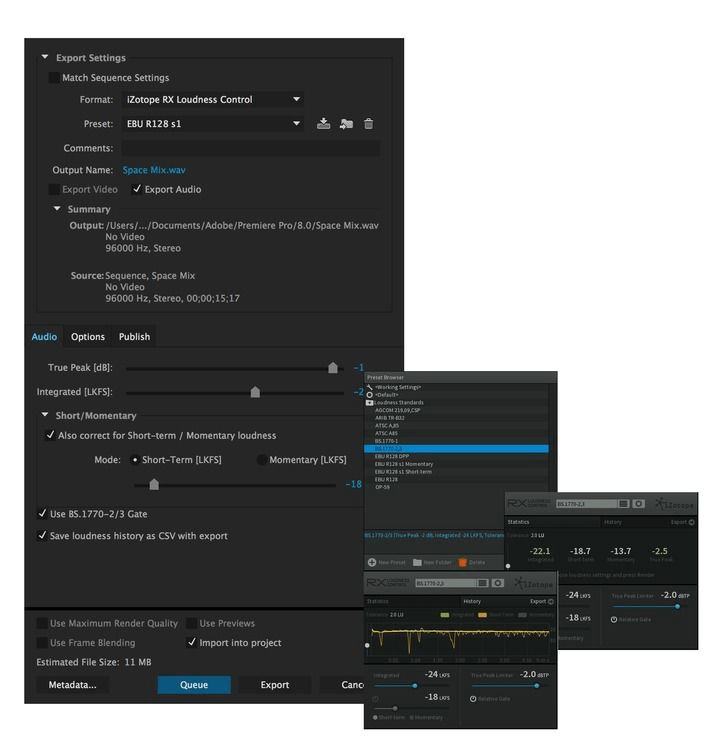The width and height of the screenshot is (719, 750).
Task: Select Short-Term [LKFS] radio button
Action: pyautogui.click(x=135, y=460)
